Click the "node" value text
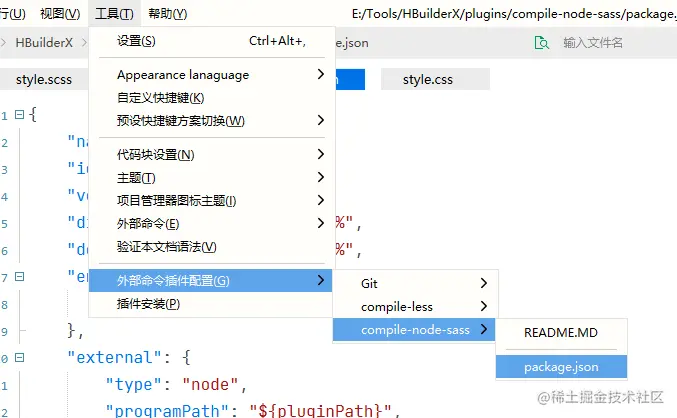This screenshot has width=677, height=418. click(x=210, y=384)
